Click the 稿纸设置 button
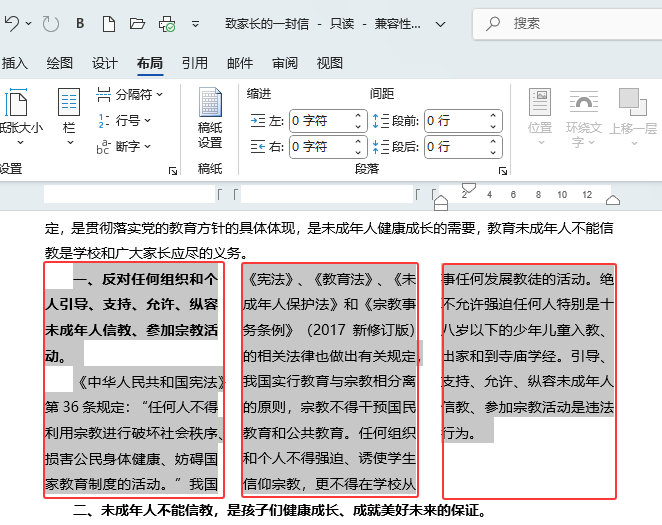Viewport: 662px width, 525px height. click(210, 117)
